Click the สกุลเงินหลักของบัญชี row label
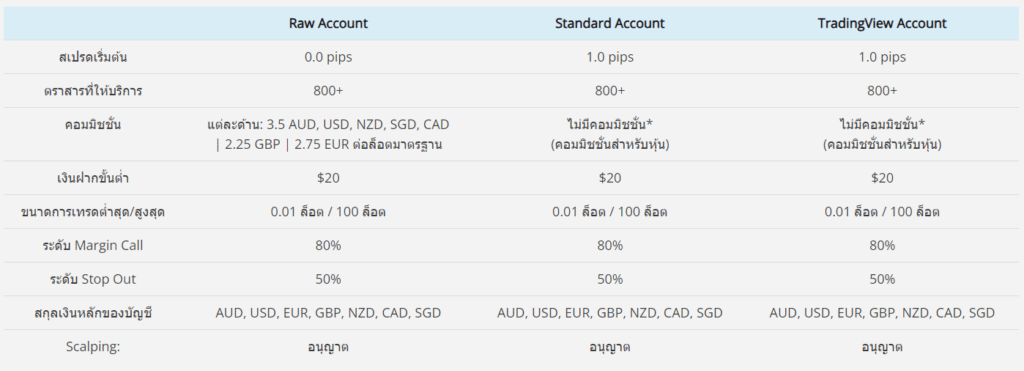 (93, 313)
